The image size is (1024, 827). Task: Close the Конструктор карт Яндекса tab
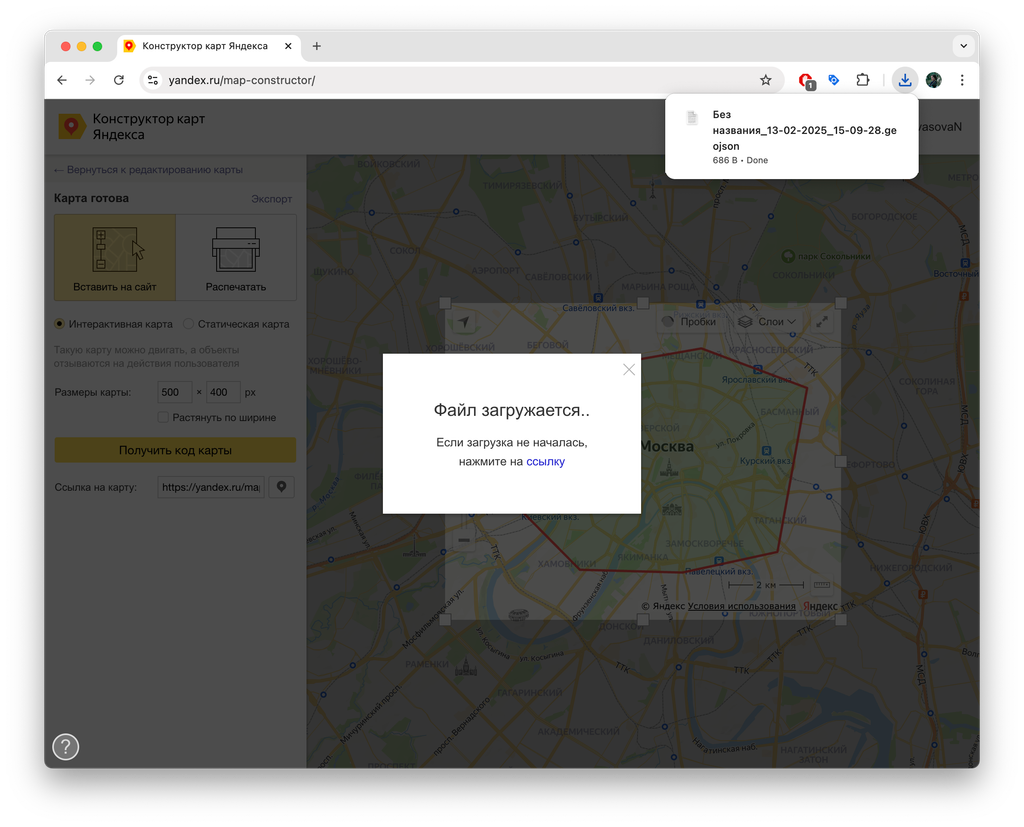tap(288, 46)
